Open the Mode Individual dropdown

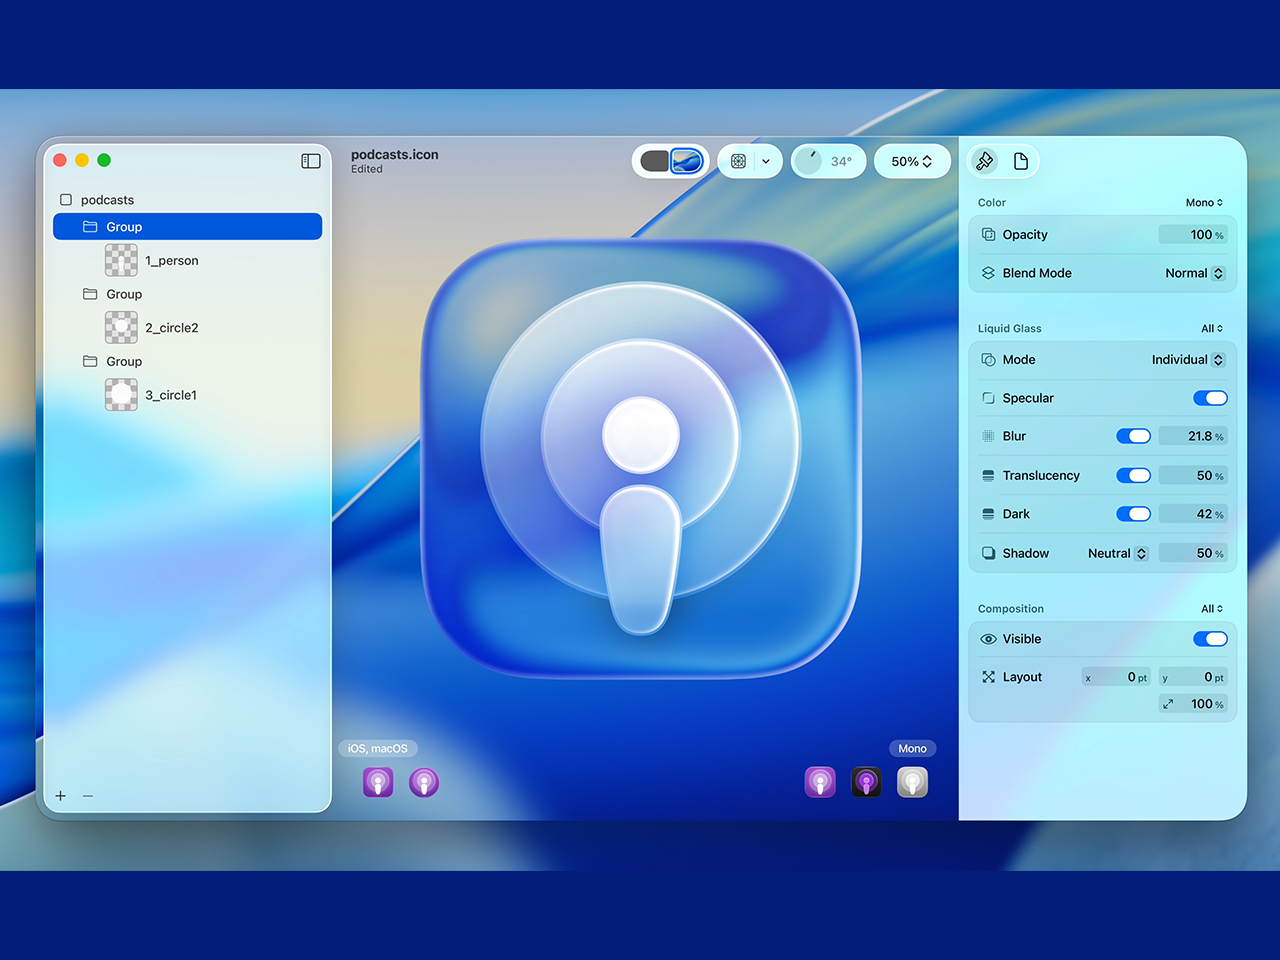coord(1188,360)
